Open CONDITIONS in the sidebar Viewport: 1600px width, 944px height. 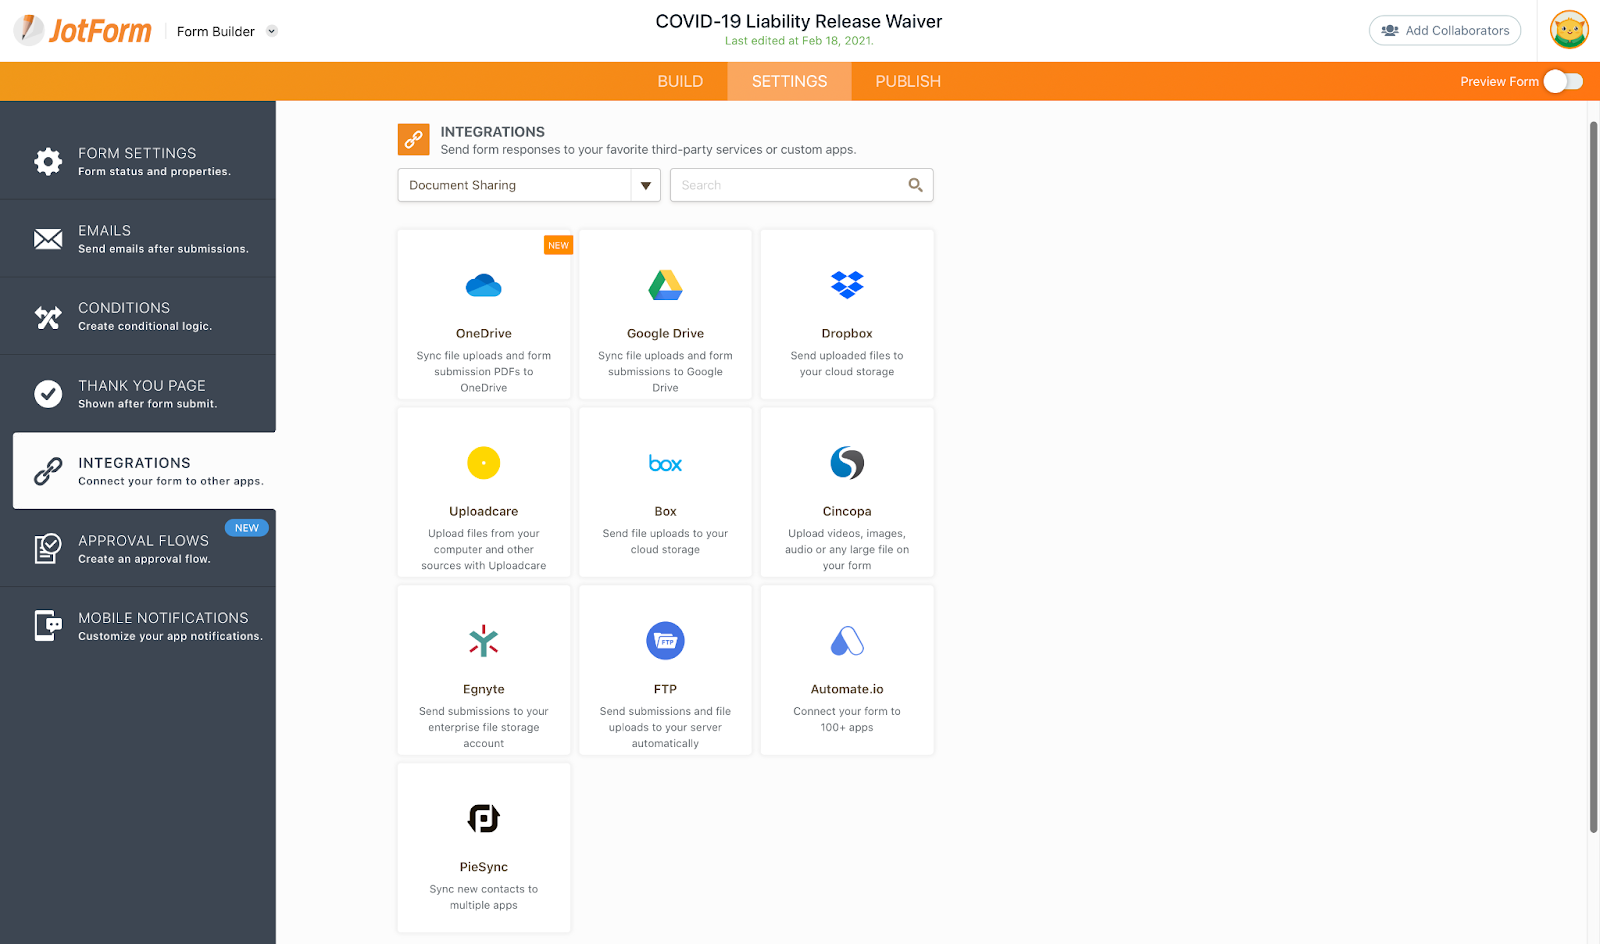138,316
